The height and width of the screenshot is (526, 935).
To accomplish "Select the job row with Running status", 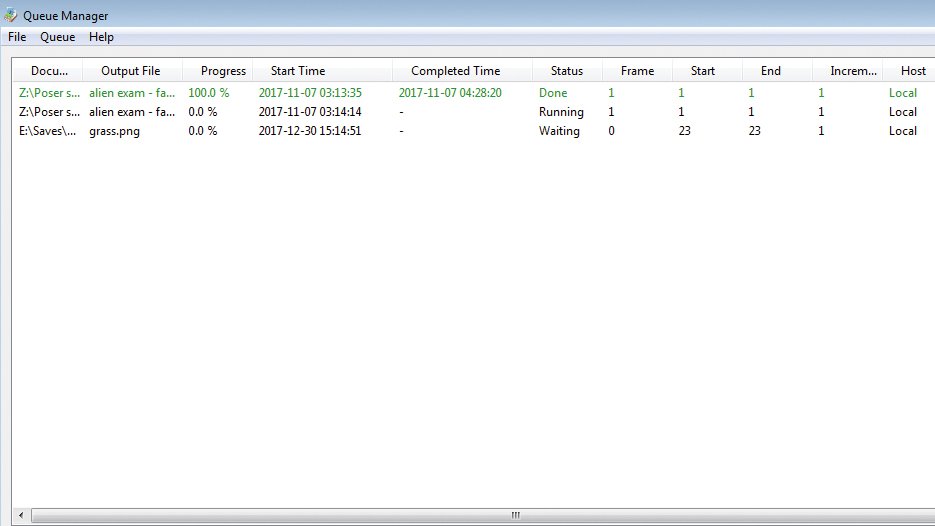I will pos(473,112).
